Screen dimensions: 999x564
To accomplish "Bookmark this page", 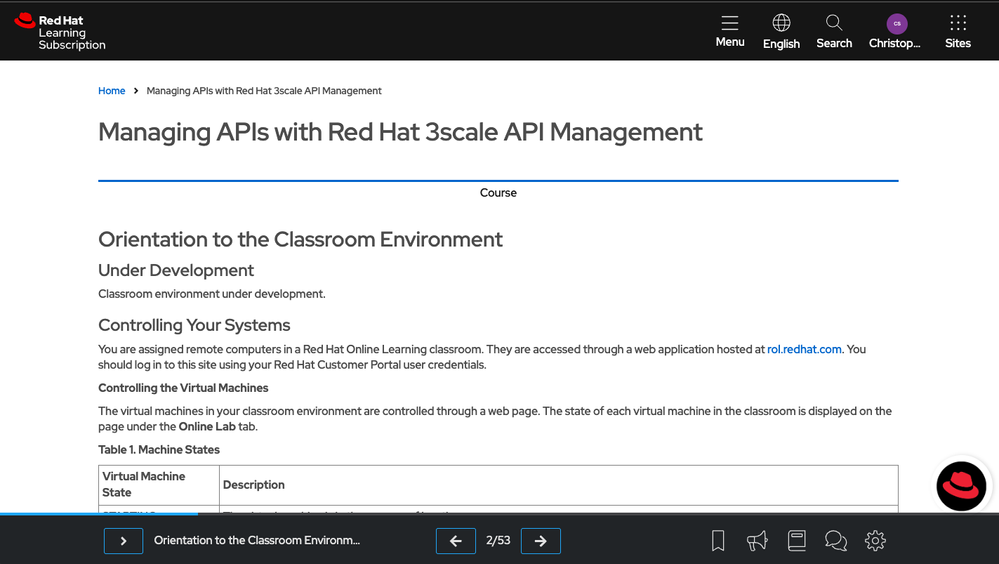I will (718, 541).
